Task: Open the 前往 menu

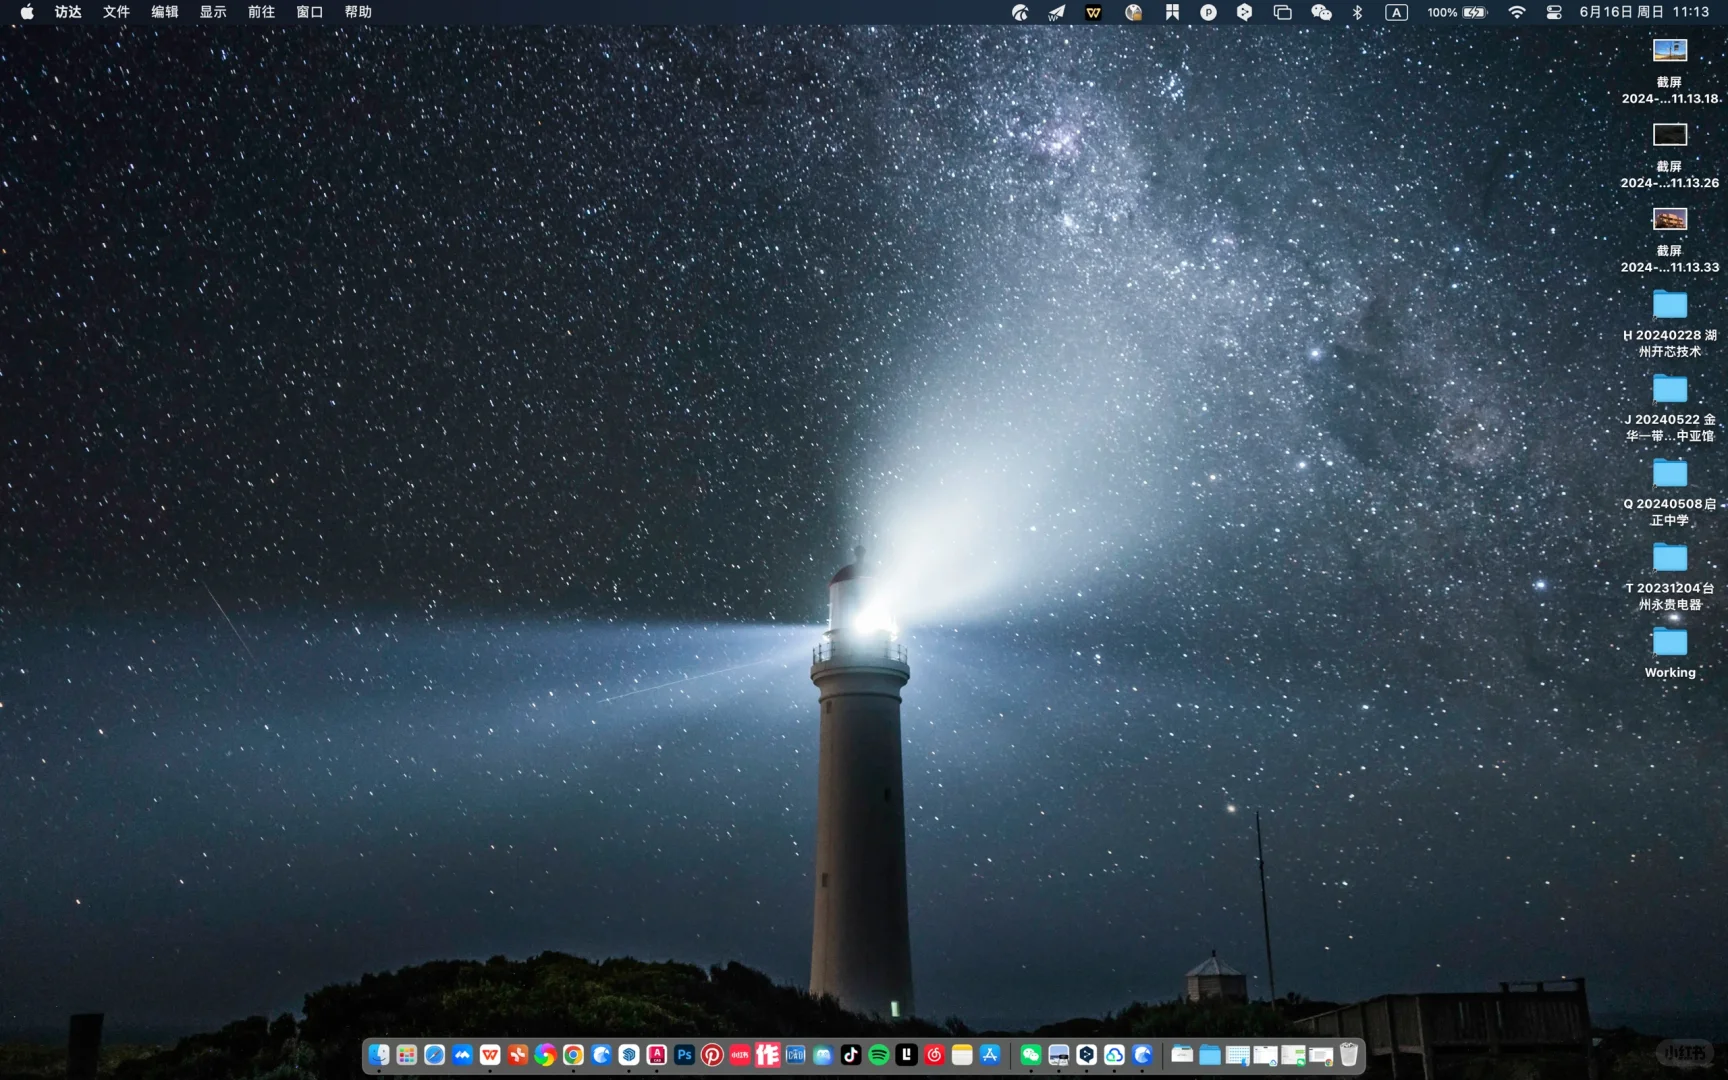Action: click(261, 12)
